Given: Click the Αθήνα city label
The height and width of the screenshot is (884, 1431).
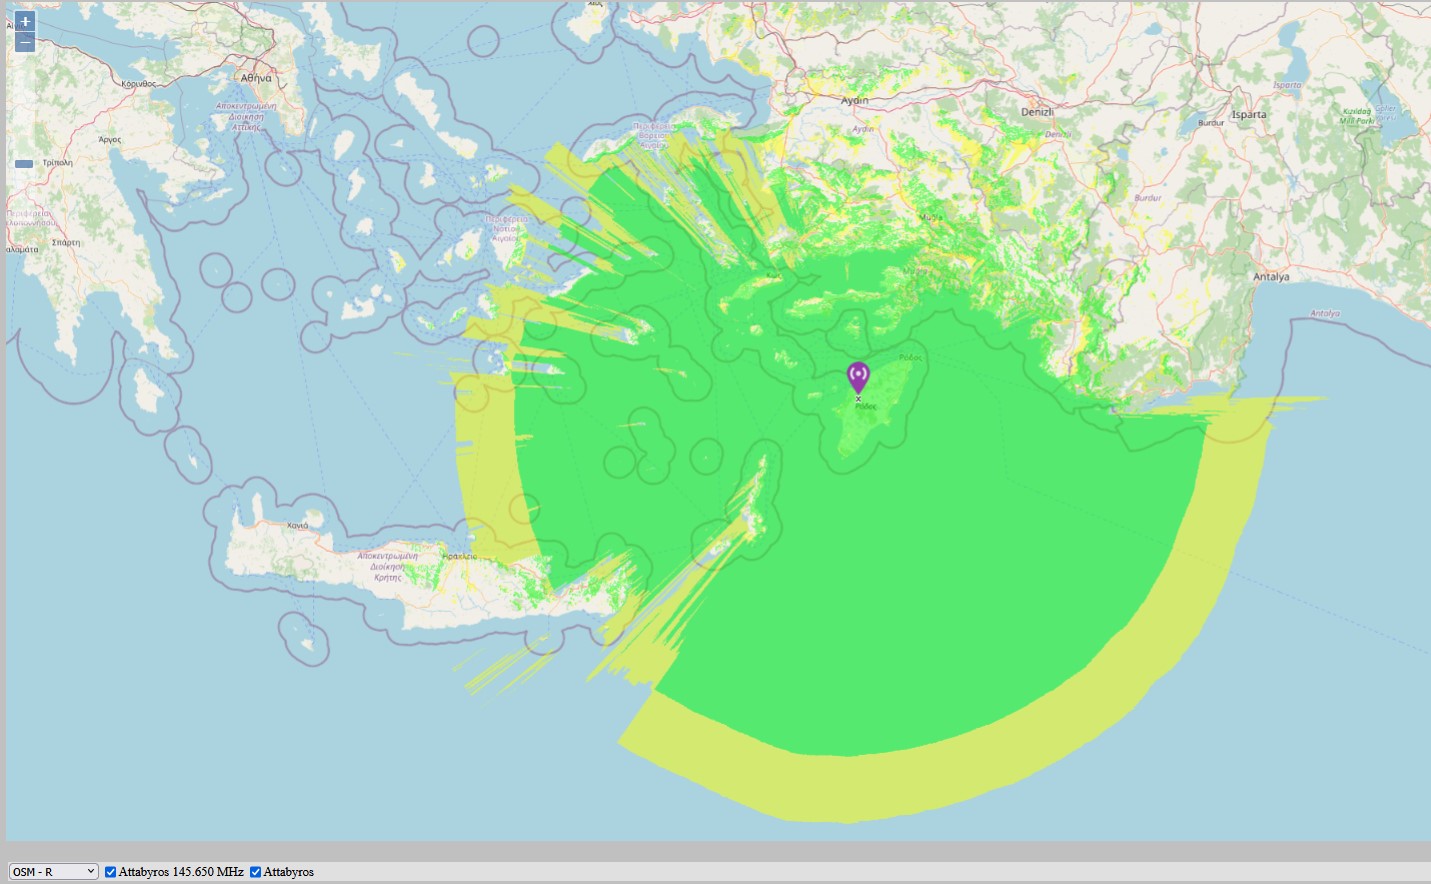Looking at the screenshot, I should pyautogui.click(x=256, y=78).
